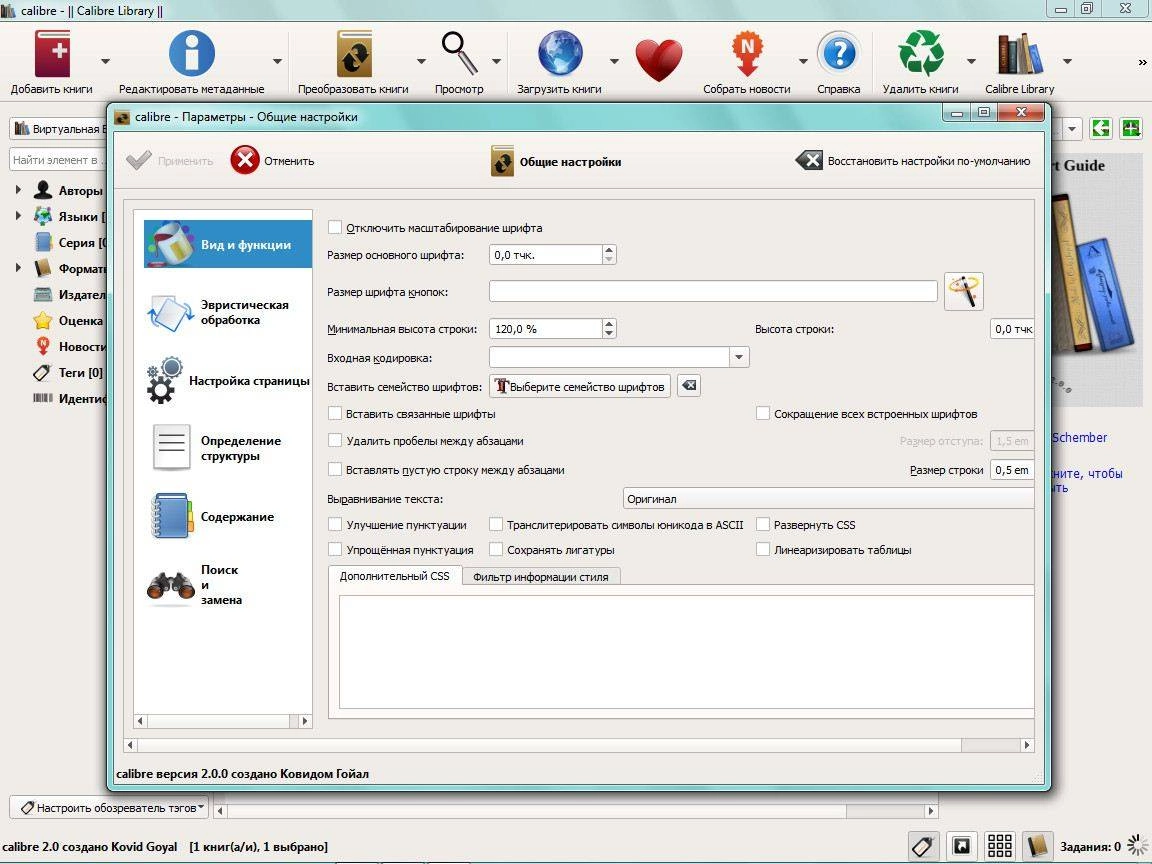The width and height of the screenshot is (1152, 864).
Task: Check Упрощённая пунктуация option
Action: [x=335, y=550]
